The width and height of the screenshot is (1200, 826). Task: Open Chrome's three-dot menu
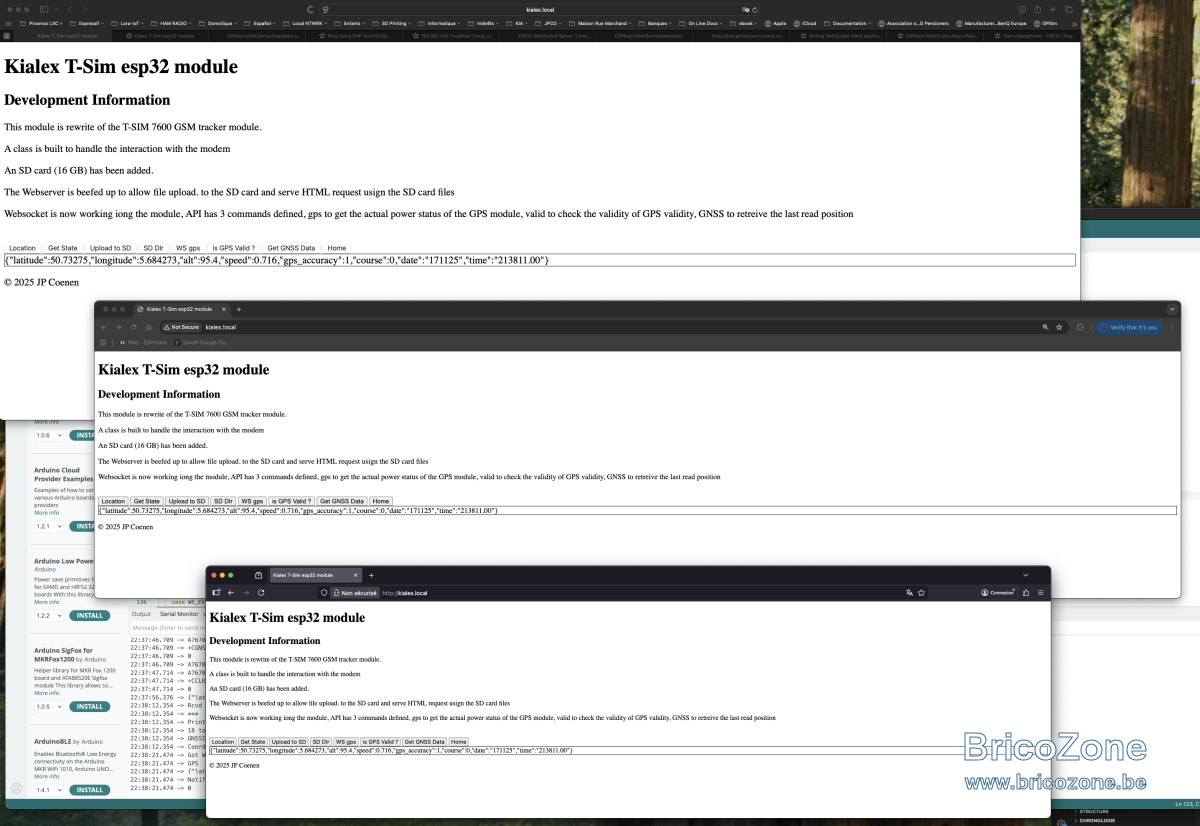[1171, 327]
